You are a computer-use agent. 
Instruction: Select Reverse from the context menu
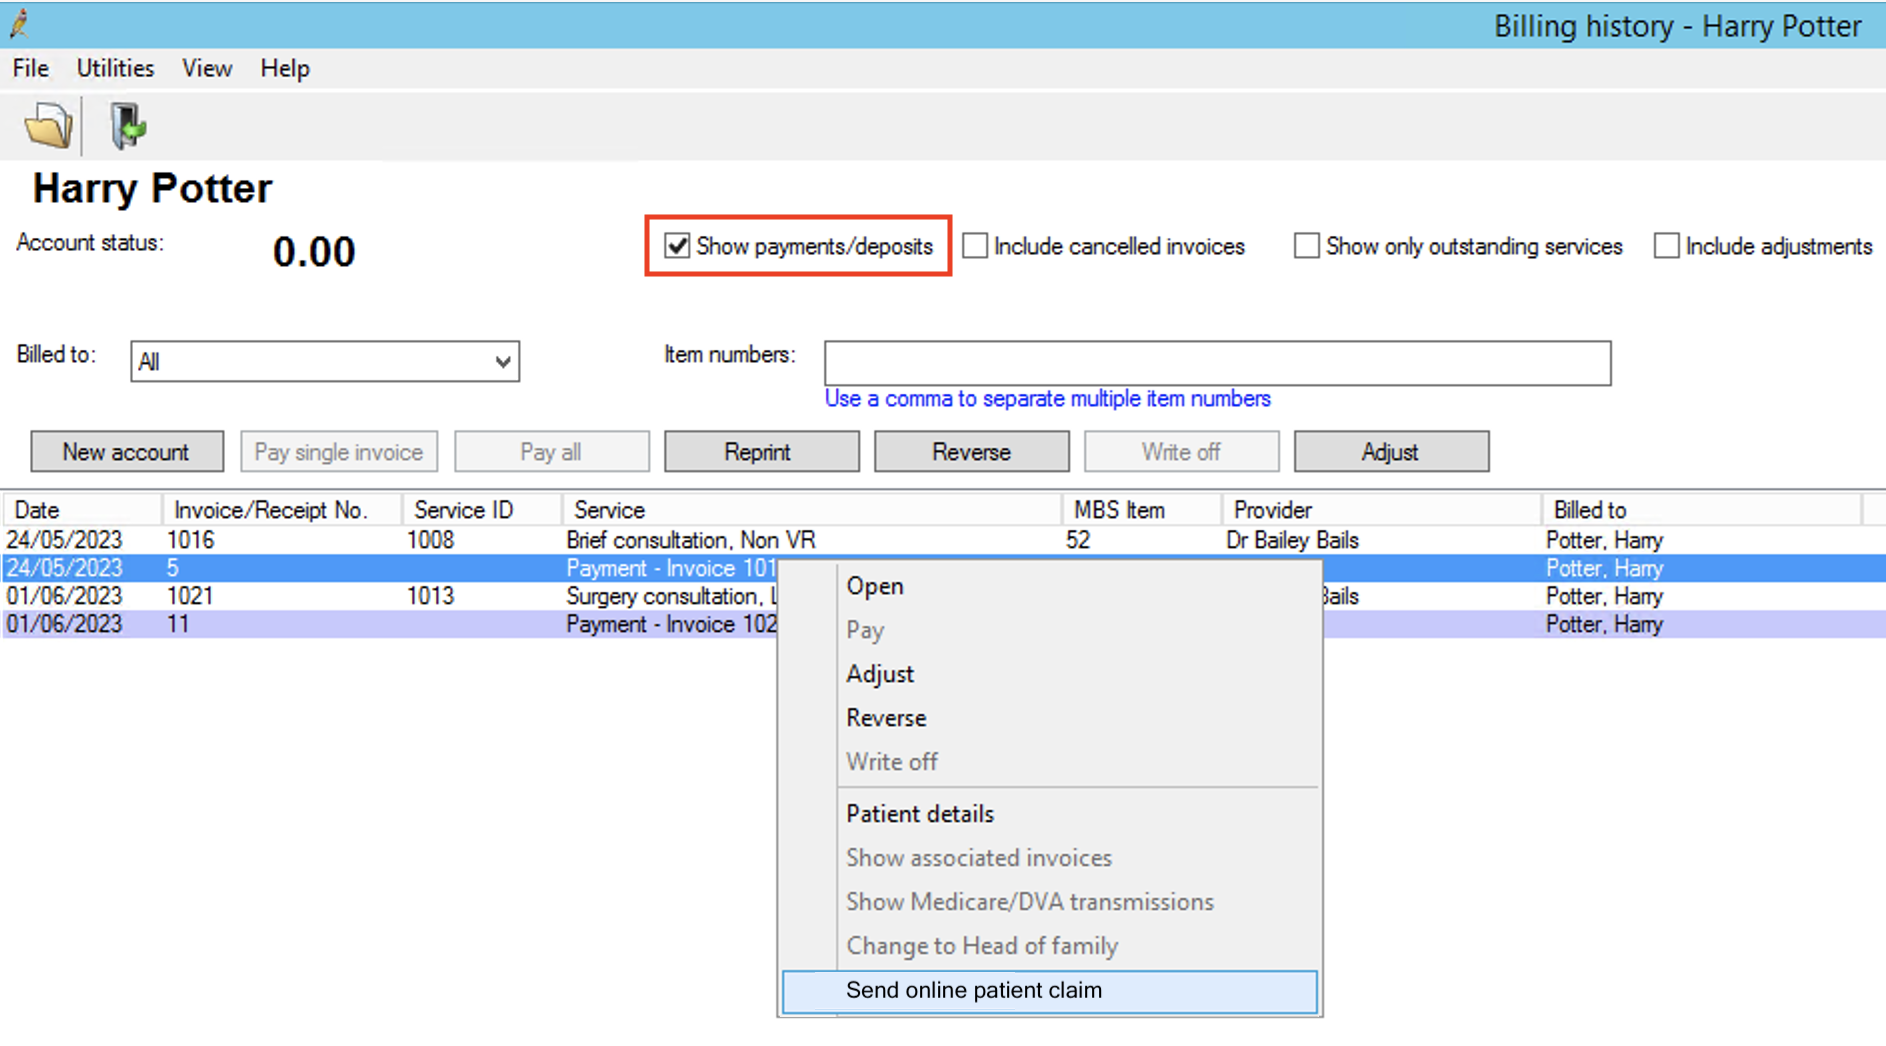(x=885, y=717)
